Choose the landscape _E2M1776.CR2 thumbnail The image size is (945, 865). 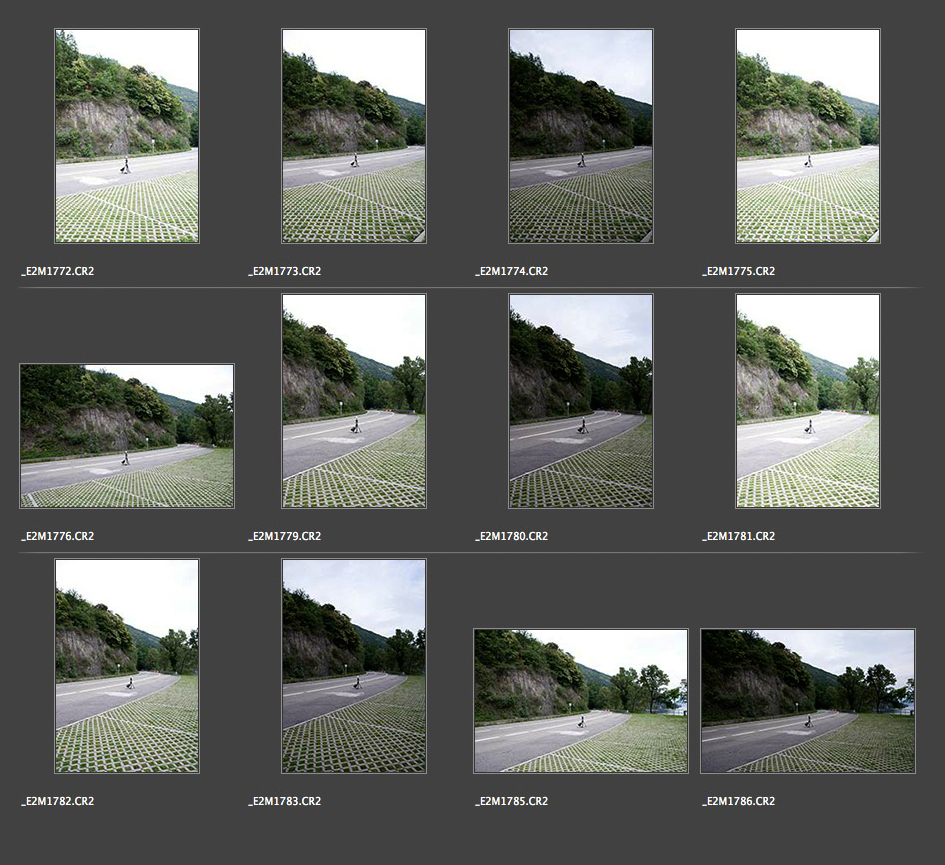(127, 436)
